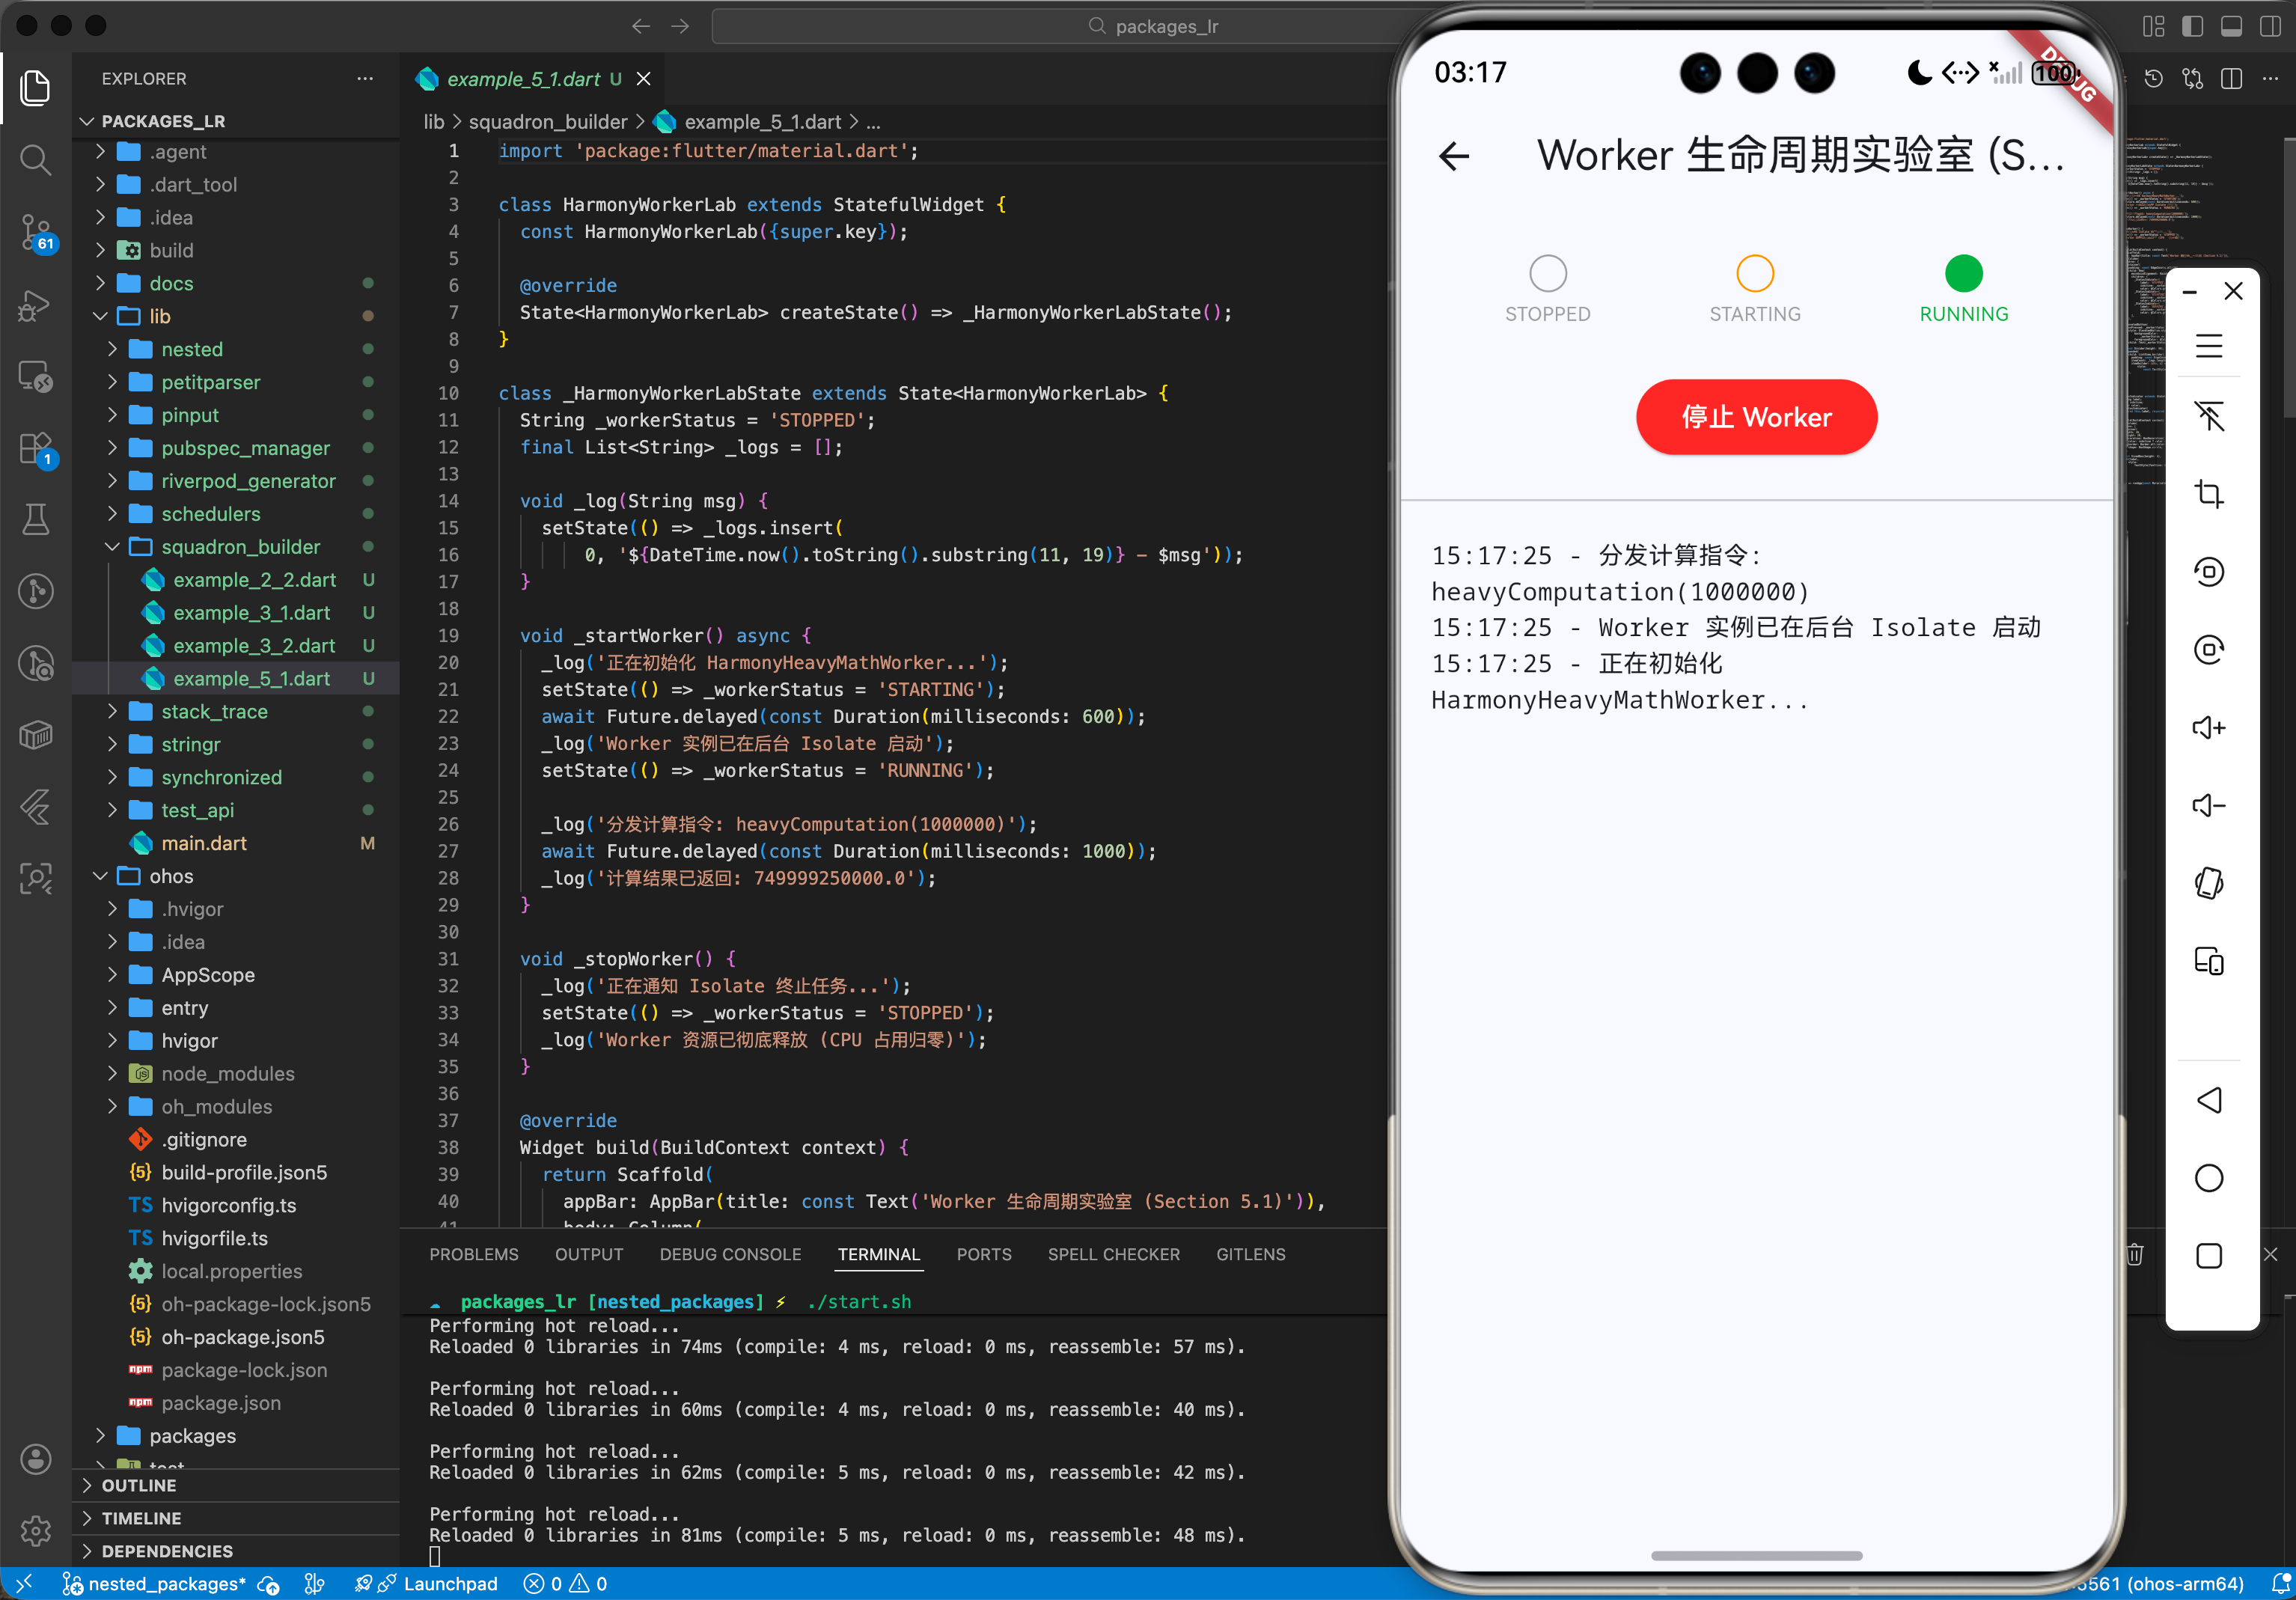Click the split editor icon in editor toolbar
This screenshot has width=2296, height=1600.
(x=2231, y=78)
